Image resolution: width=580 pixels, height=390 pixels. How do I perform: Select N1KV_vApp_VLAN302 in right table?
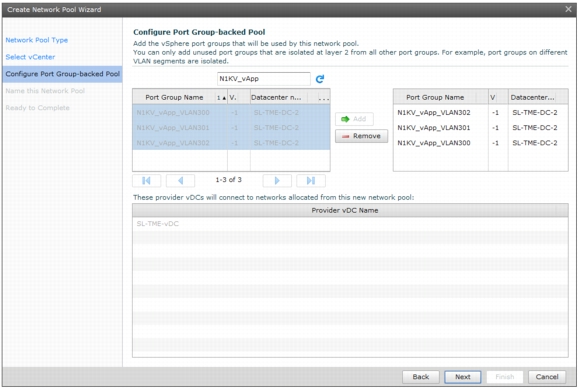click(480, 112)
